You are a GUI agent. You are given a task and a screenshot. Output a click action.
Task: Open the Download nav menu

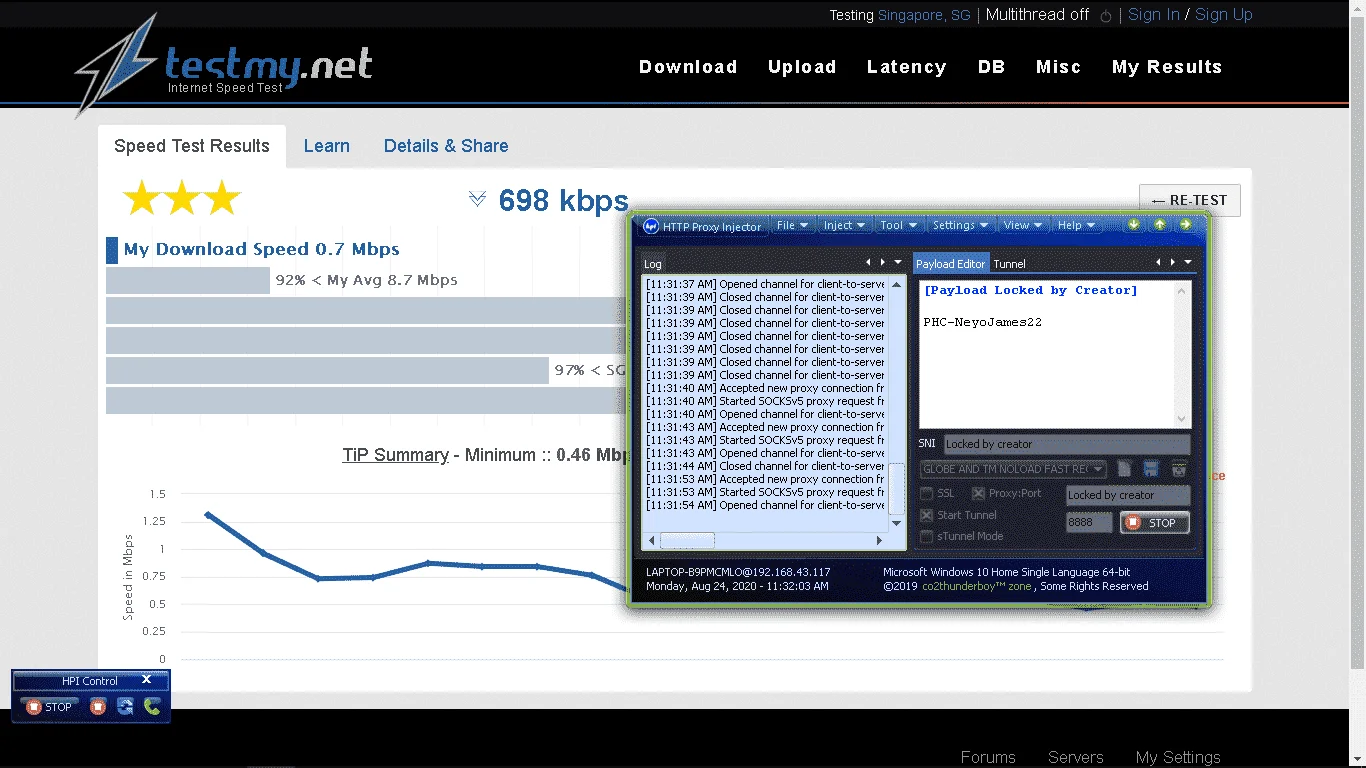pyautogui.click(x=688, y=67)
